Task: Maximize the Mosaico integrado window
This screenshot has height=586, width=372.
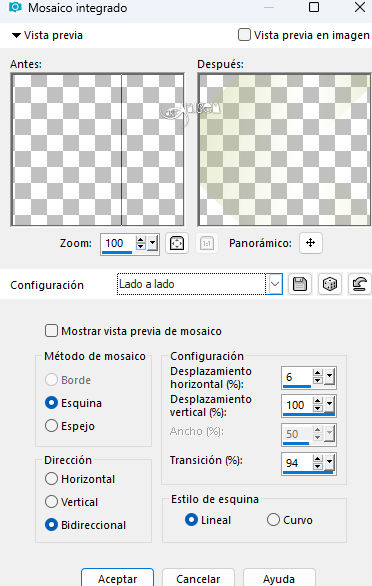Action: click(314, 7)
